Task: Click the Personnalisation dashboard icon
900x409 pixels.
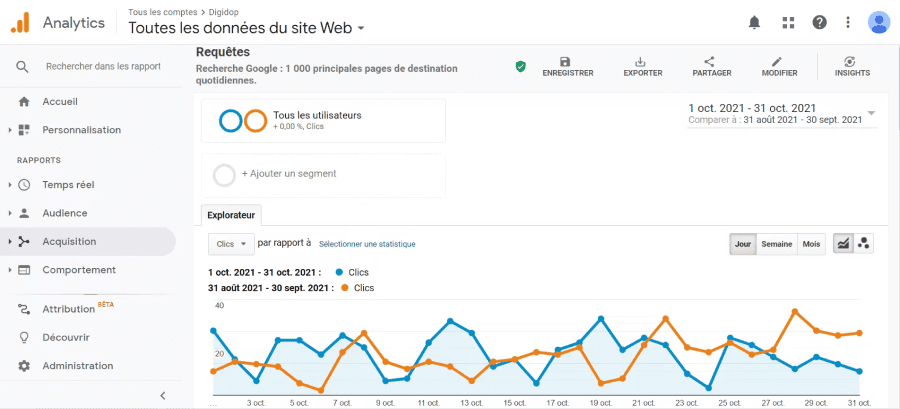Action: tap(24, 130)
